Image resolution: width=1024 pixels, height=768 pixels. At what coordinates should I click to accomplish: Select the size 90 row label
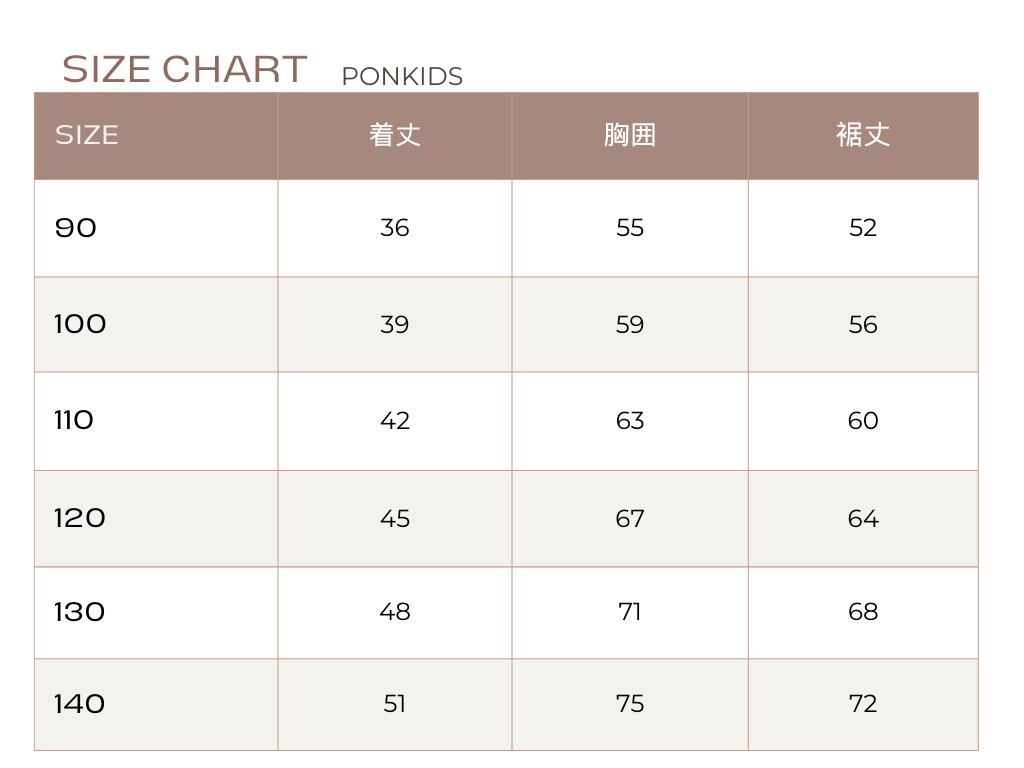(76, 228)
